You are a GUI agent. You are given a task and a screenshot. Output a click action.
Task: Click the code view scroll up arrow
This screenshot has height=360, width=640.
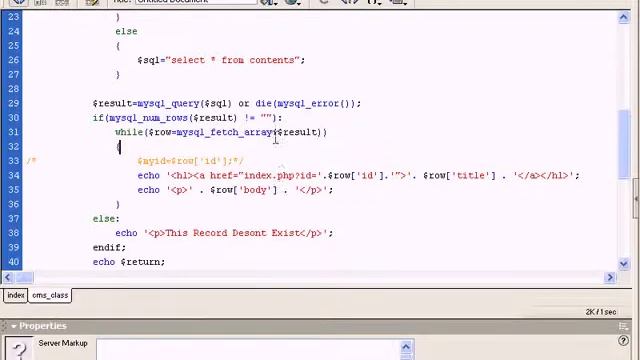click(x=624, y=18)
